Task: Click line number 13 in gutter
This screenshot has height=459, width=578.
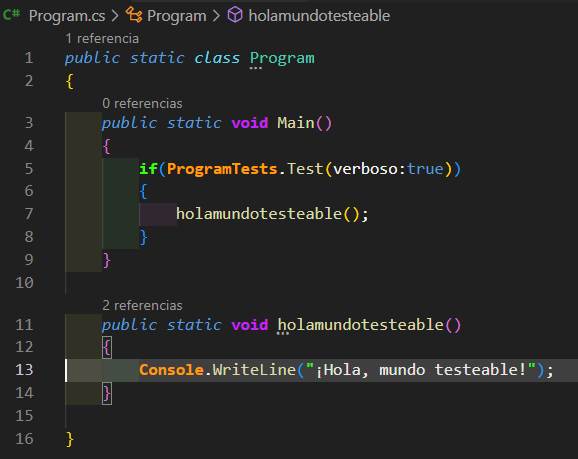Action: (24, 370)
